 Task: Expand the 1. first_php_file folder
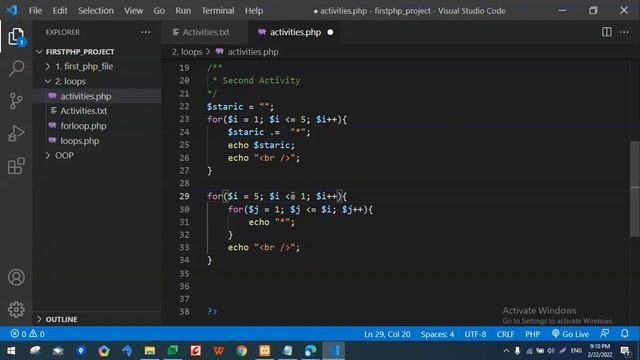84,67
